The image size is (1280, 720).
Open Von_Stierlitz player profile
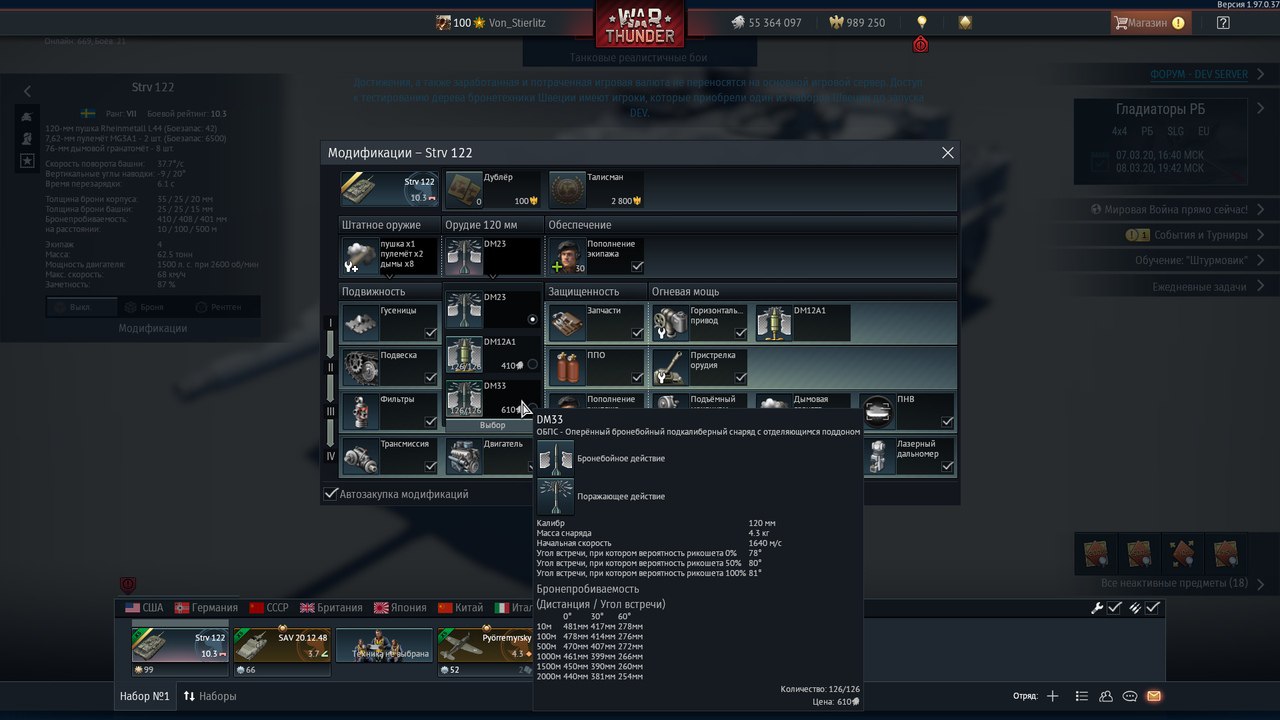pos(490,22)
